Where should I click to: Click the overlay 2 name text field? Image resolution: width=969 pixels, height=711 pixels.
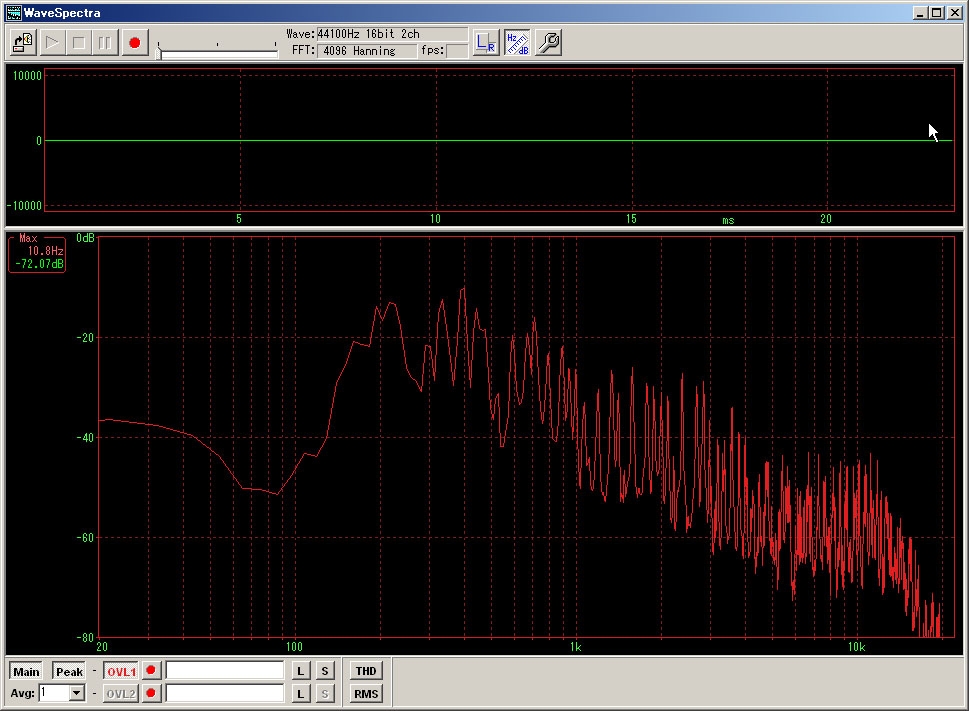(225, 693)
